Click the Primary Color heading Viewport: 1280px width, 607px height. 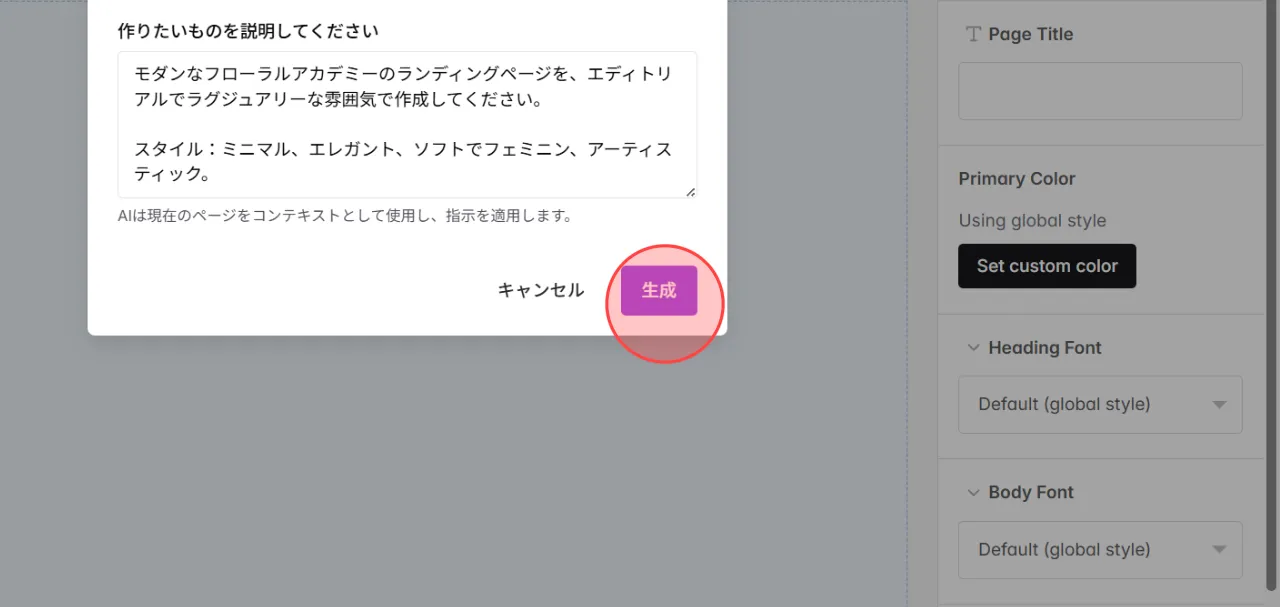click(x=1017, y=179)
